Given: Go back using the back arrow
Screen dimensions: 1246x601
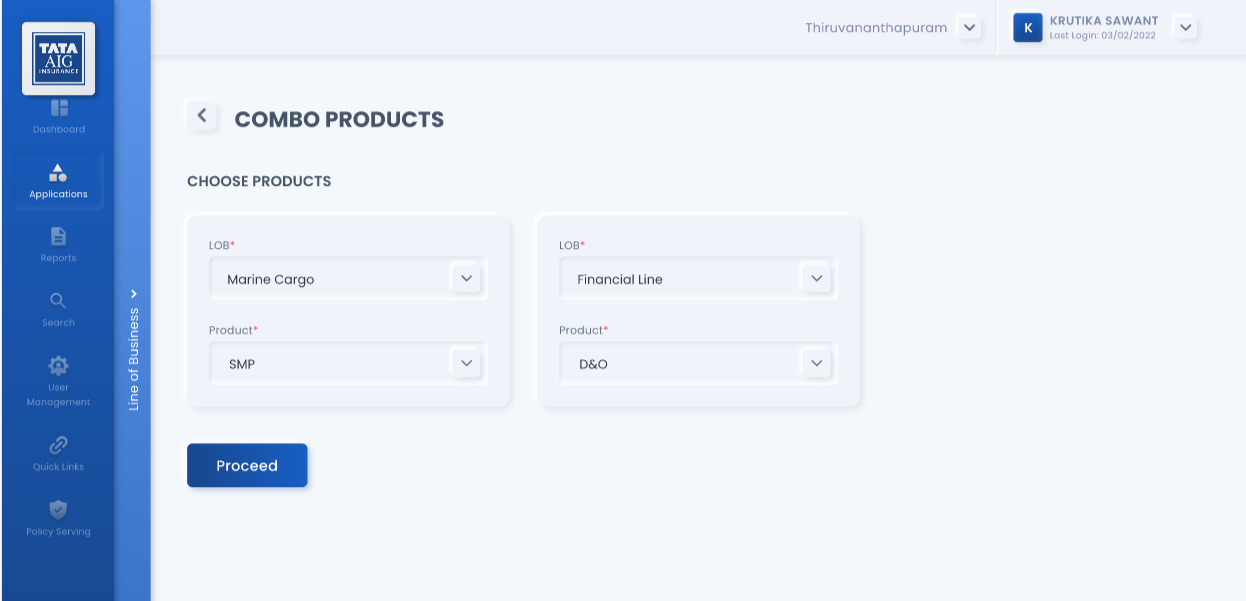Looking at the screenshot, I should pyautogui.click(x=202, y=116).
